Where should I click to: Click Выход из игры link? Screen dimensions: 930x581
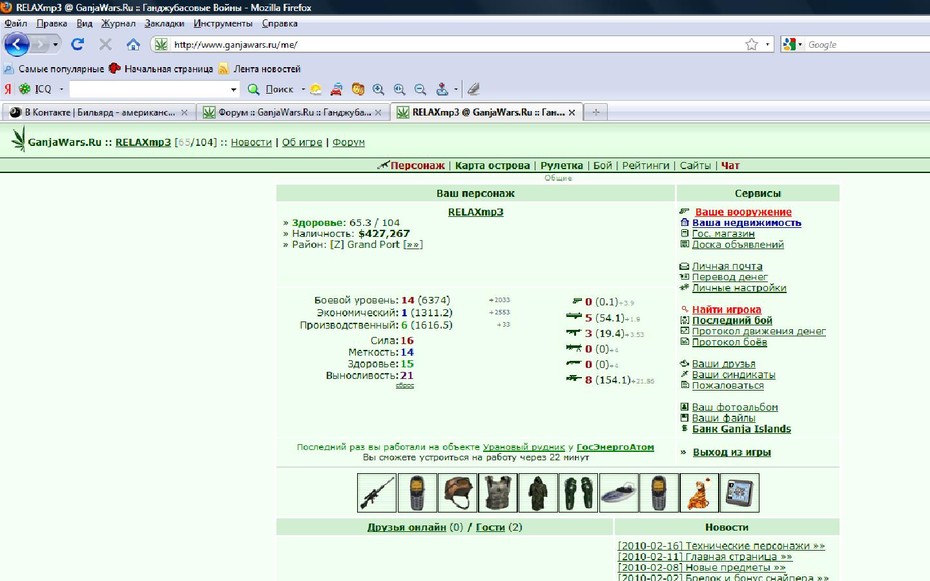(732, 452)
